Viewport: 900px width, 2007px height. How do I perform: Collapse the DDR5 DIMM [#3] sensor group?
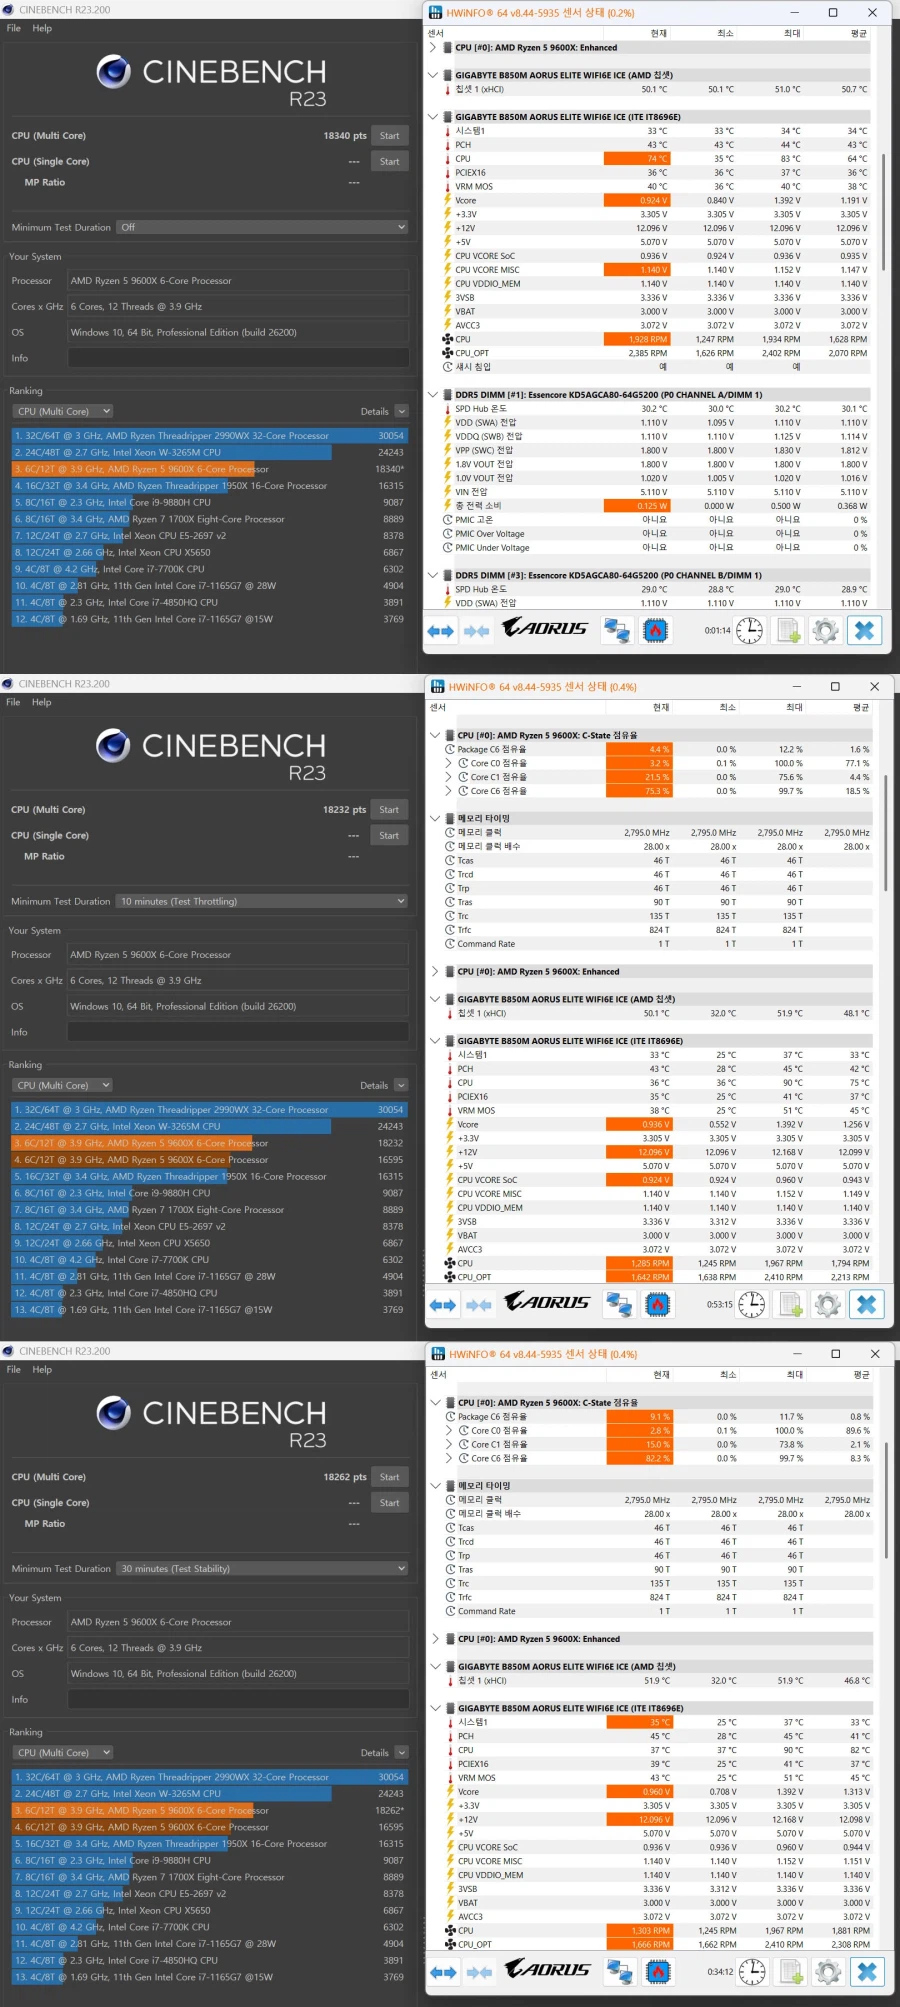tap(433, 575)
